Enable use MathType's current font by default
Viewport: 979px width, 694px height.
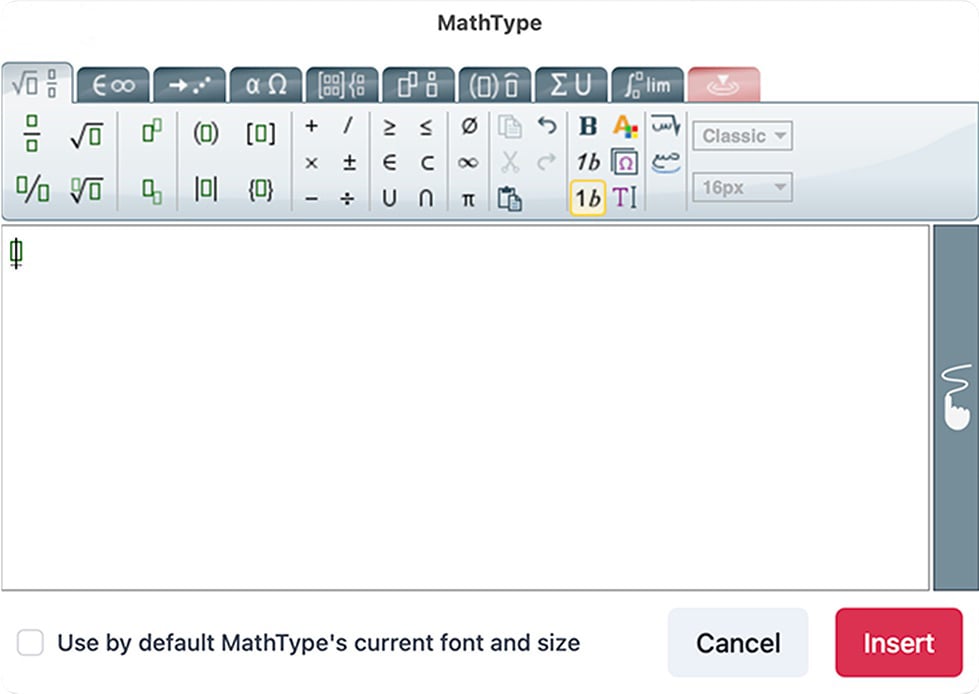(31, 643)
